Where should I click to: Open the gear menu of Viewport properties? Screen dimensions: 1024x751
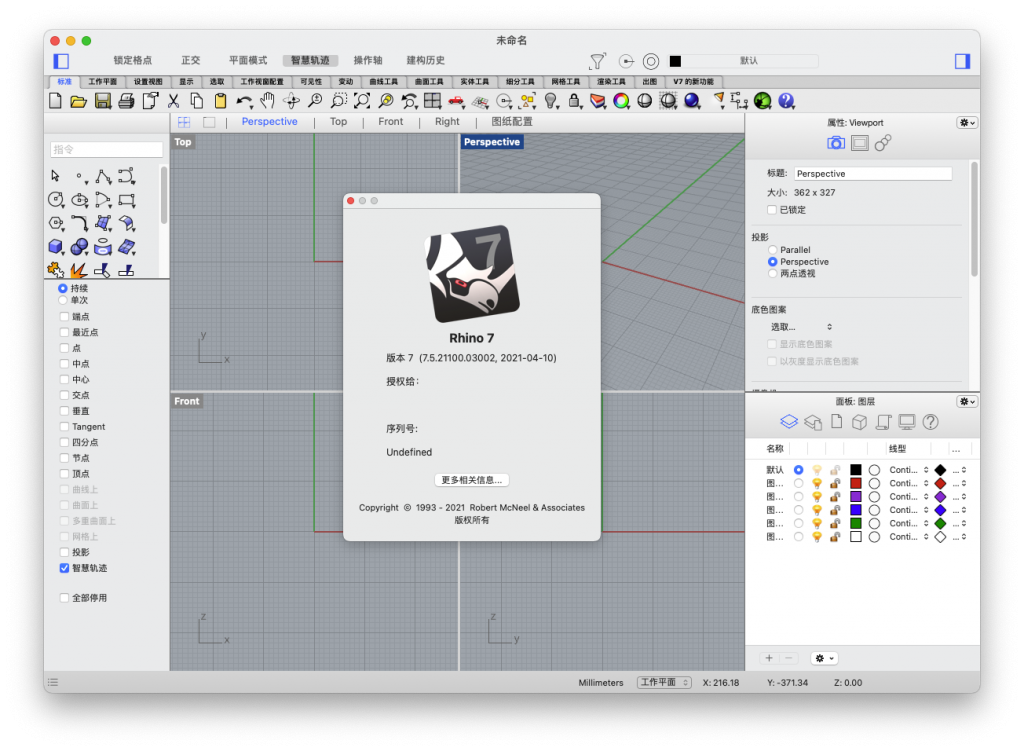pos(967,123)
